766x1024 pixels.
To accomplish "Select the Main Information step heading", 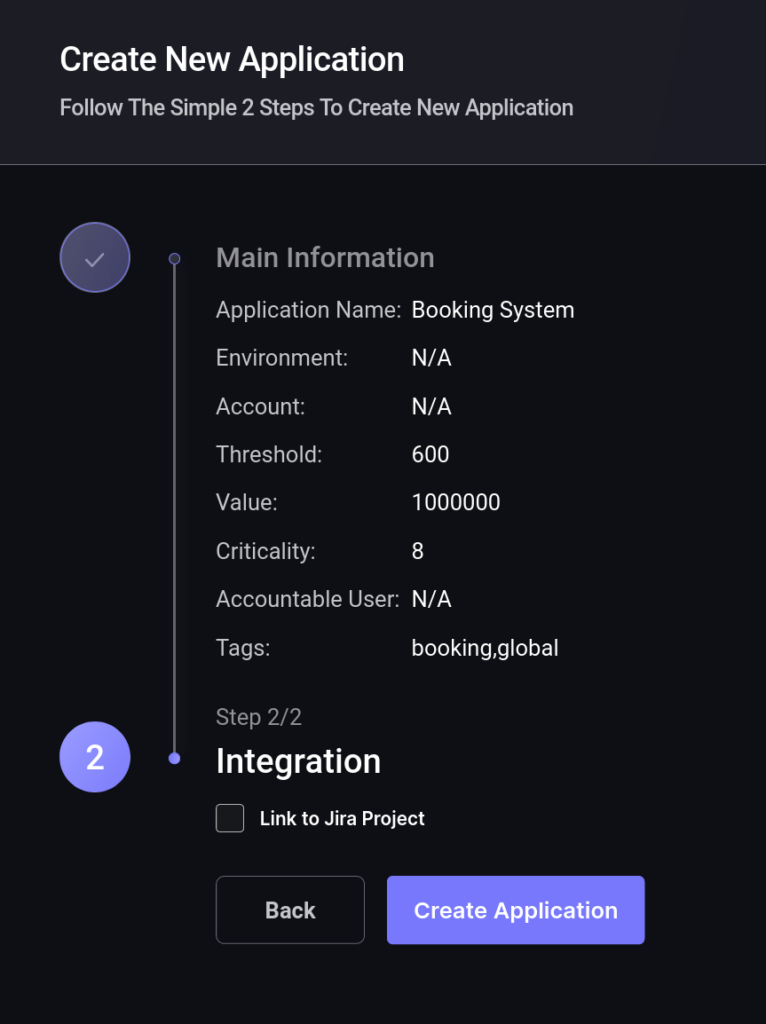I will tap(325, 257).
